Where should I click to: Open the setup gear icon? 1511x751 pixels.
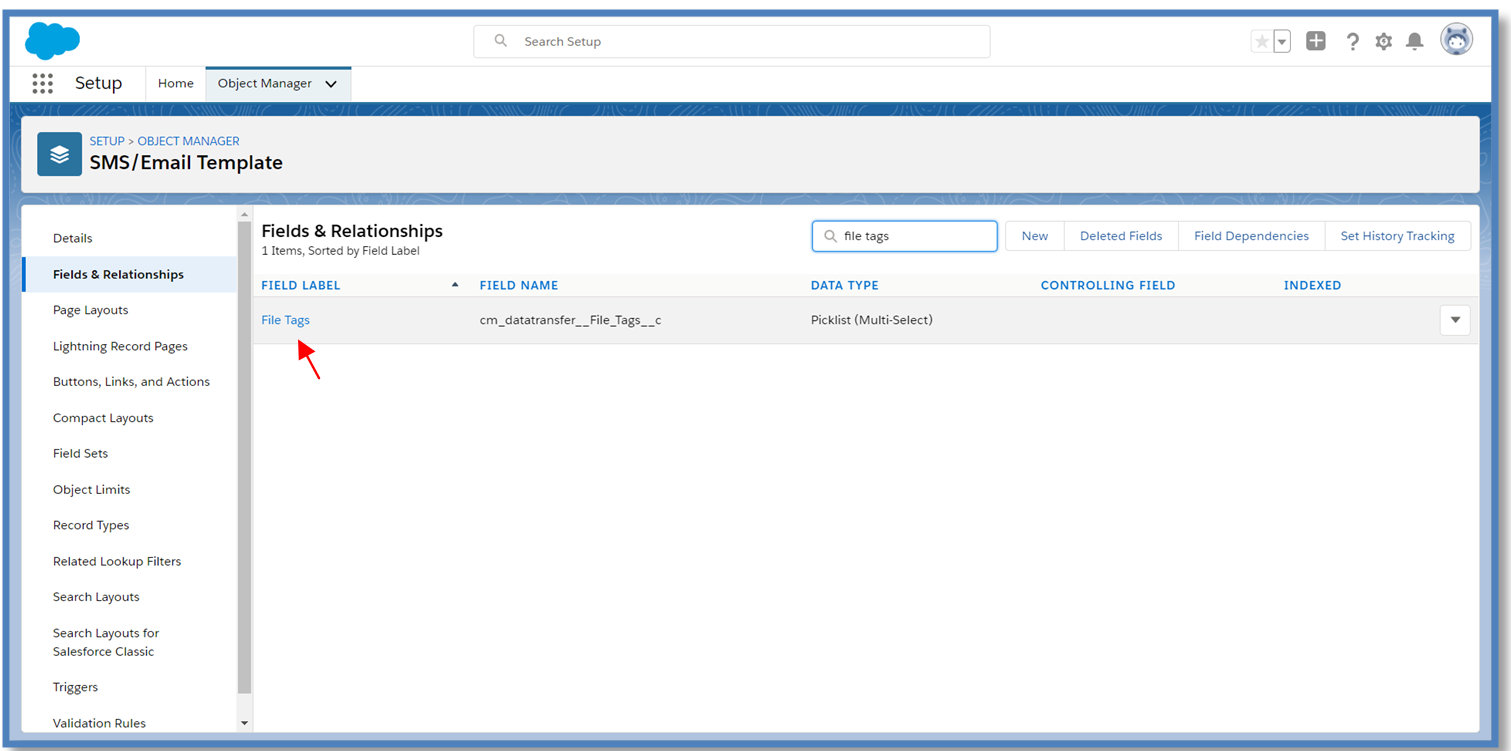(1384, 41)
